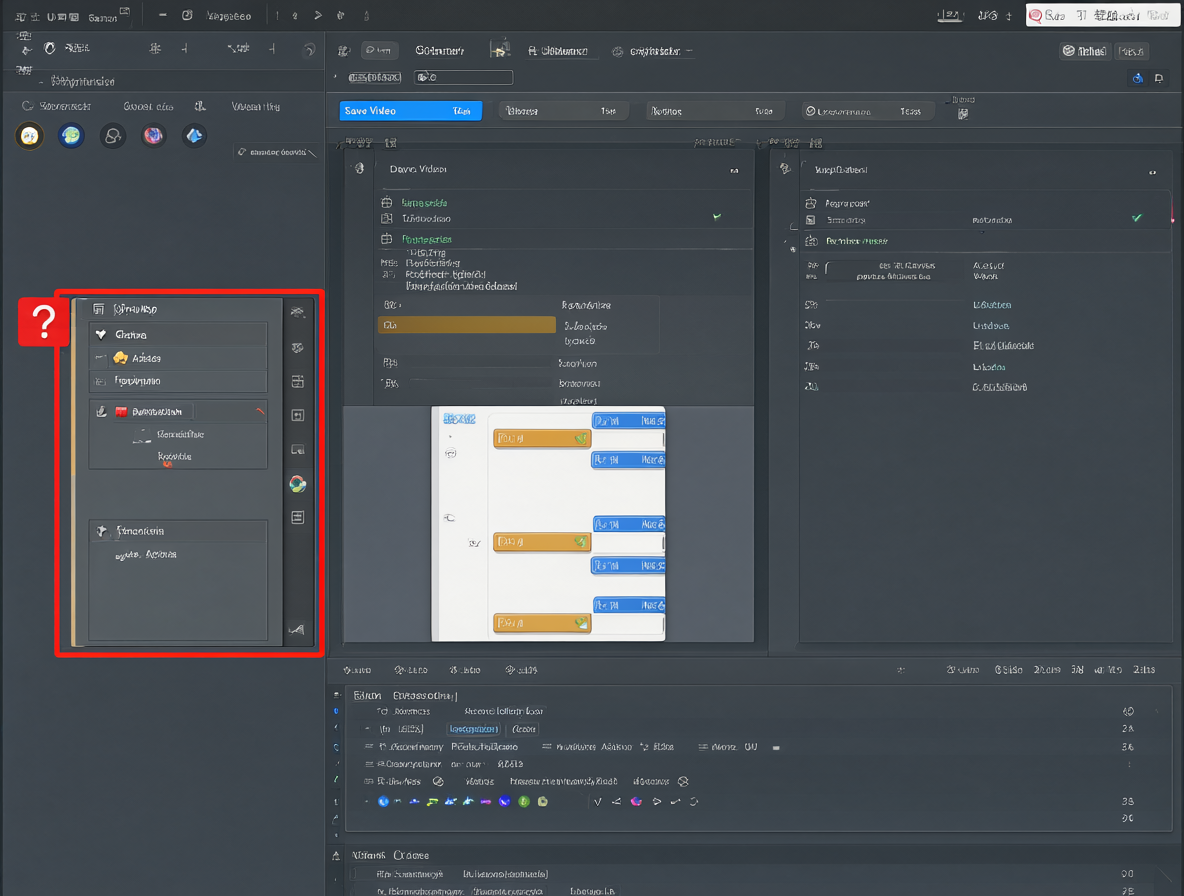1184x896 pixels.
Task: Click the pink circle in the bottom icon row
Action: coord(637,802)
